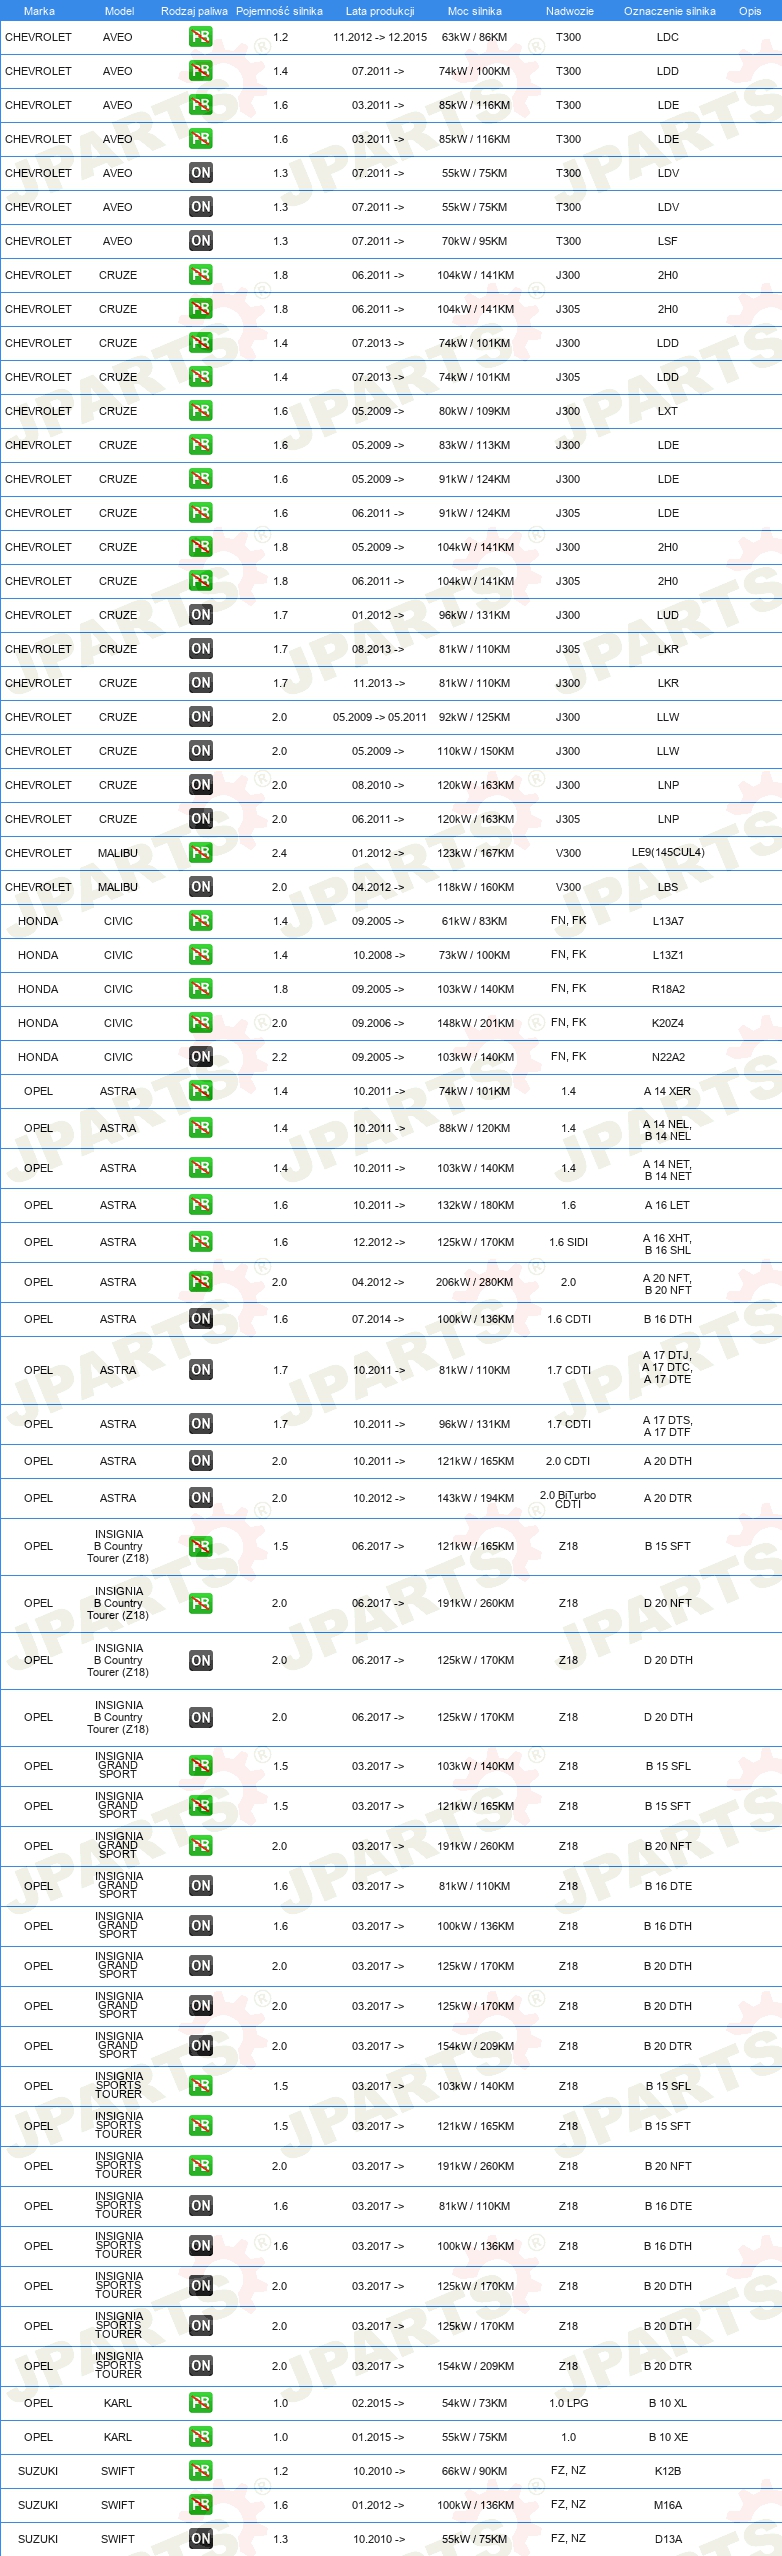Select the '54kW / 73KM' power cell
The image size is (782, 2556).
coord(474,2403)
